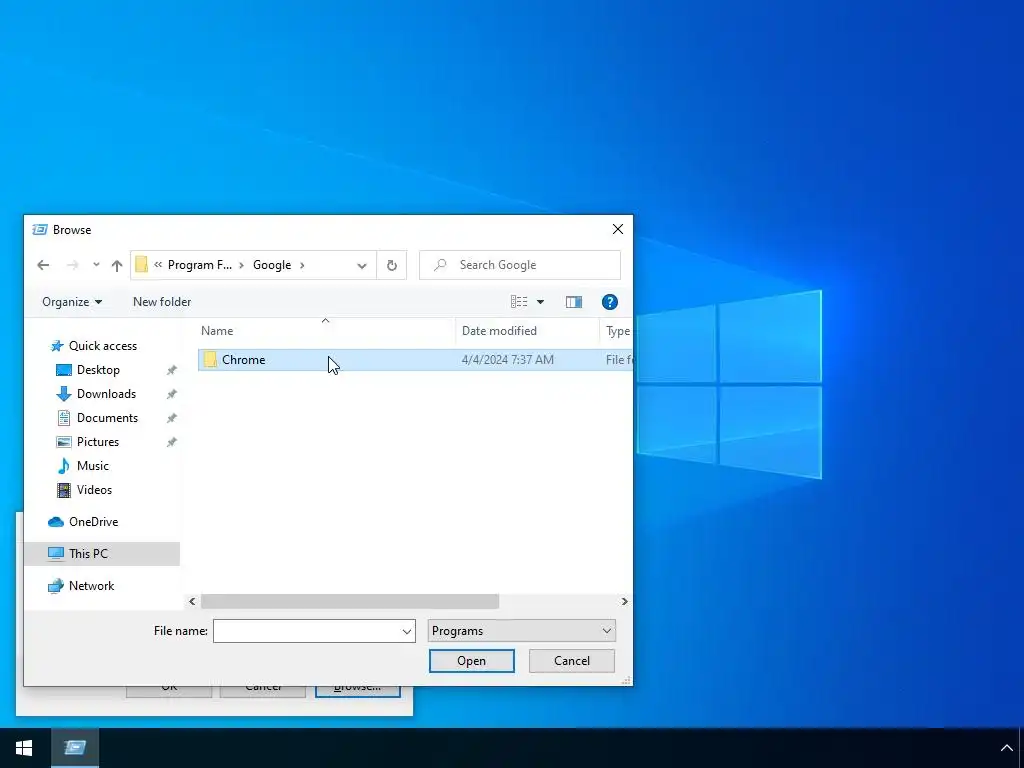Go back with the left arrow button
Screen dimensions: 1024x768
pyautogui.click(x=43, y=265)
